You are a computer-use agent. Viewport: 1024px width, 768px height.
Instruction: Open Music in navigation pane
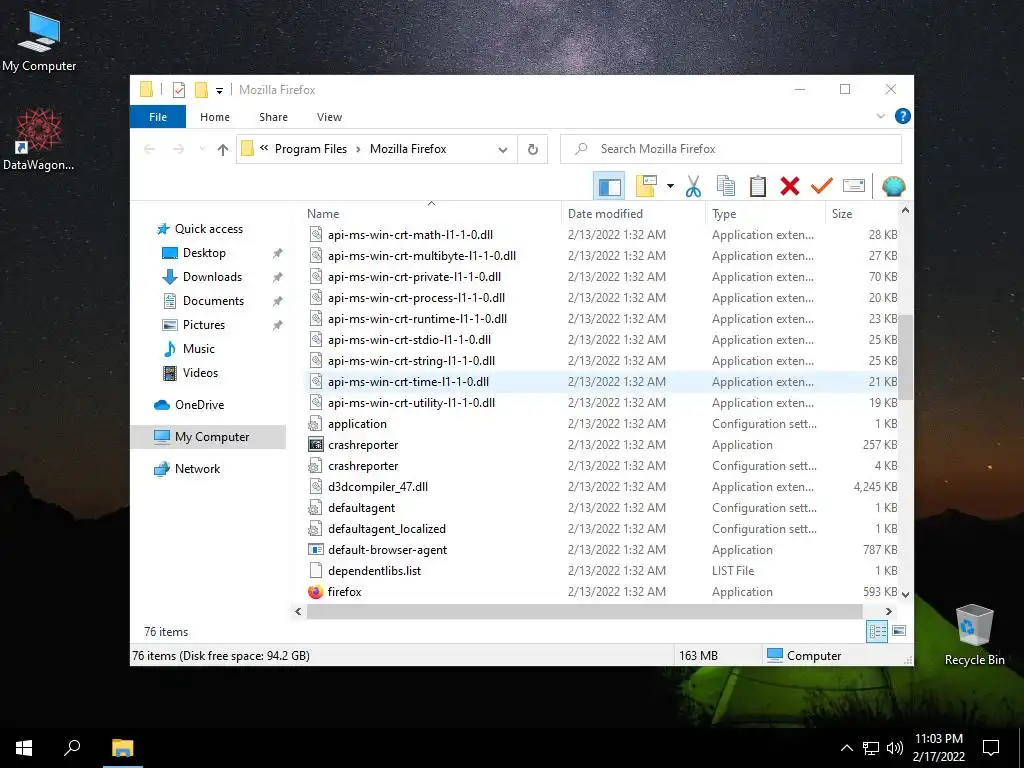coord(199,349)
